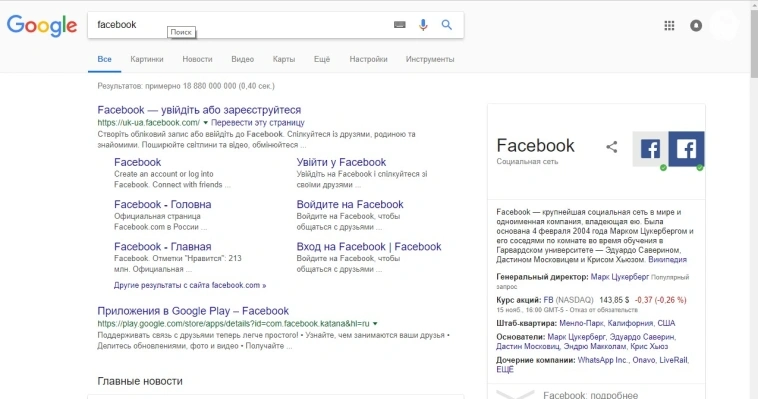Open the Google account avatar

coord(725,25)
